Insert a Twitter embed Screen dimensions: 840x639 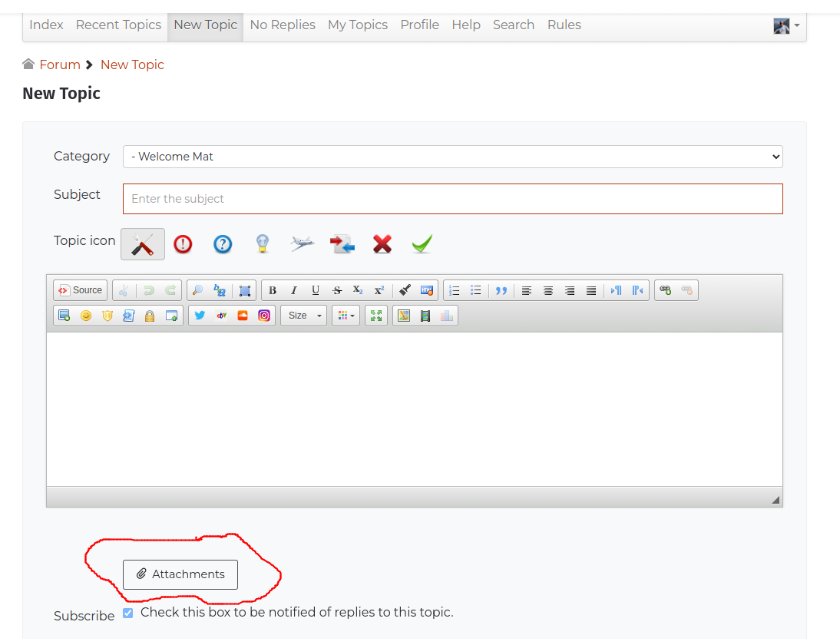(199, 316)
